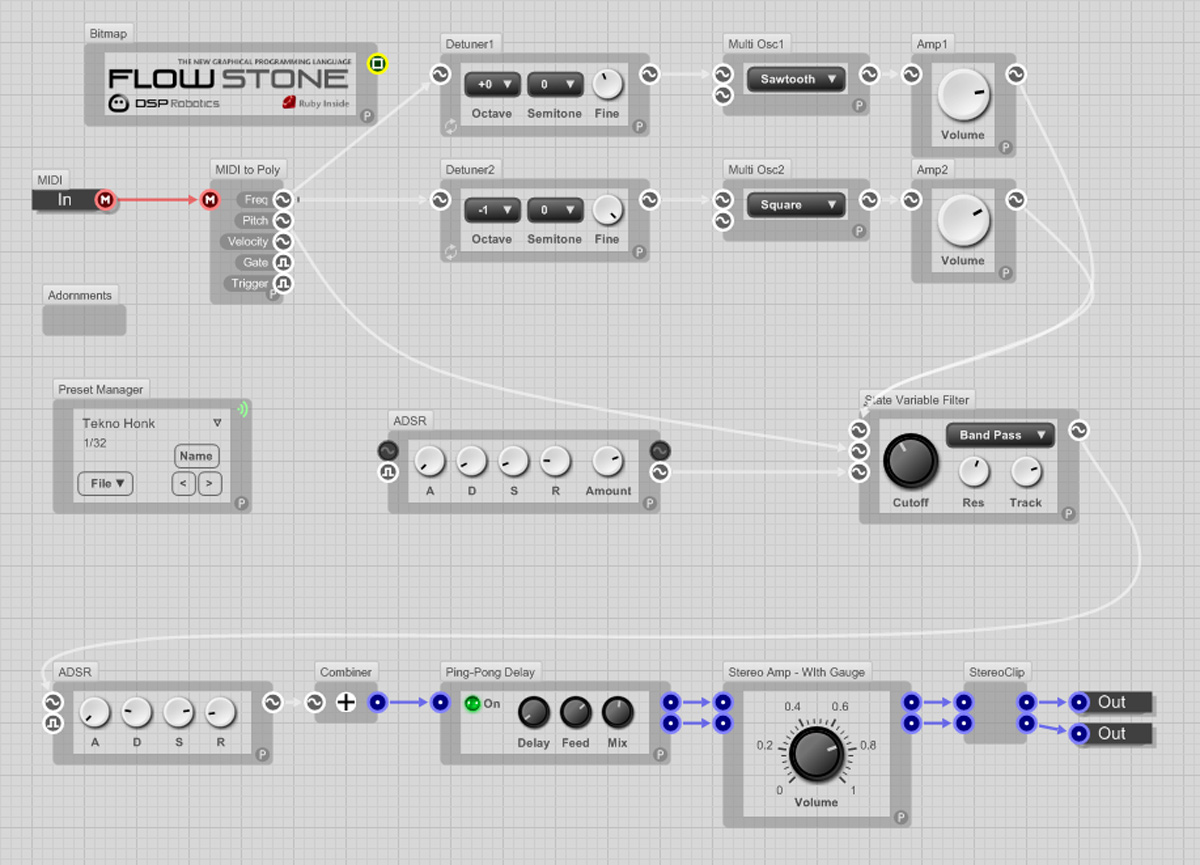1200x865 pixels.
Task: Click the Name button in Preset Manager
Action: tap(196, 456)
